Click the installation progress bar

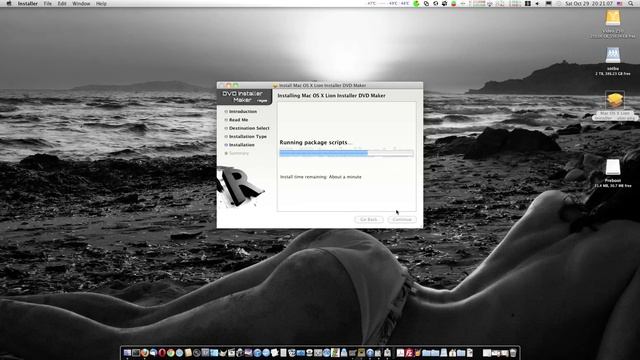pos(346,153)
